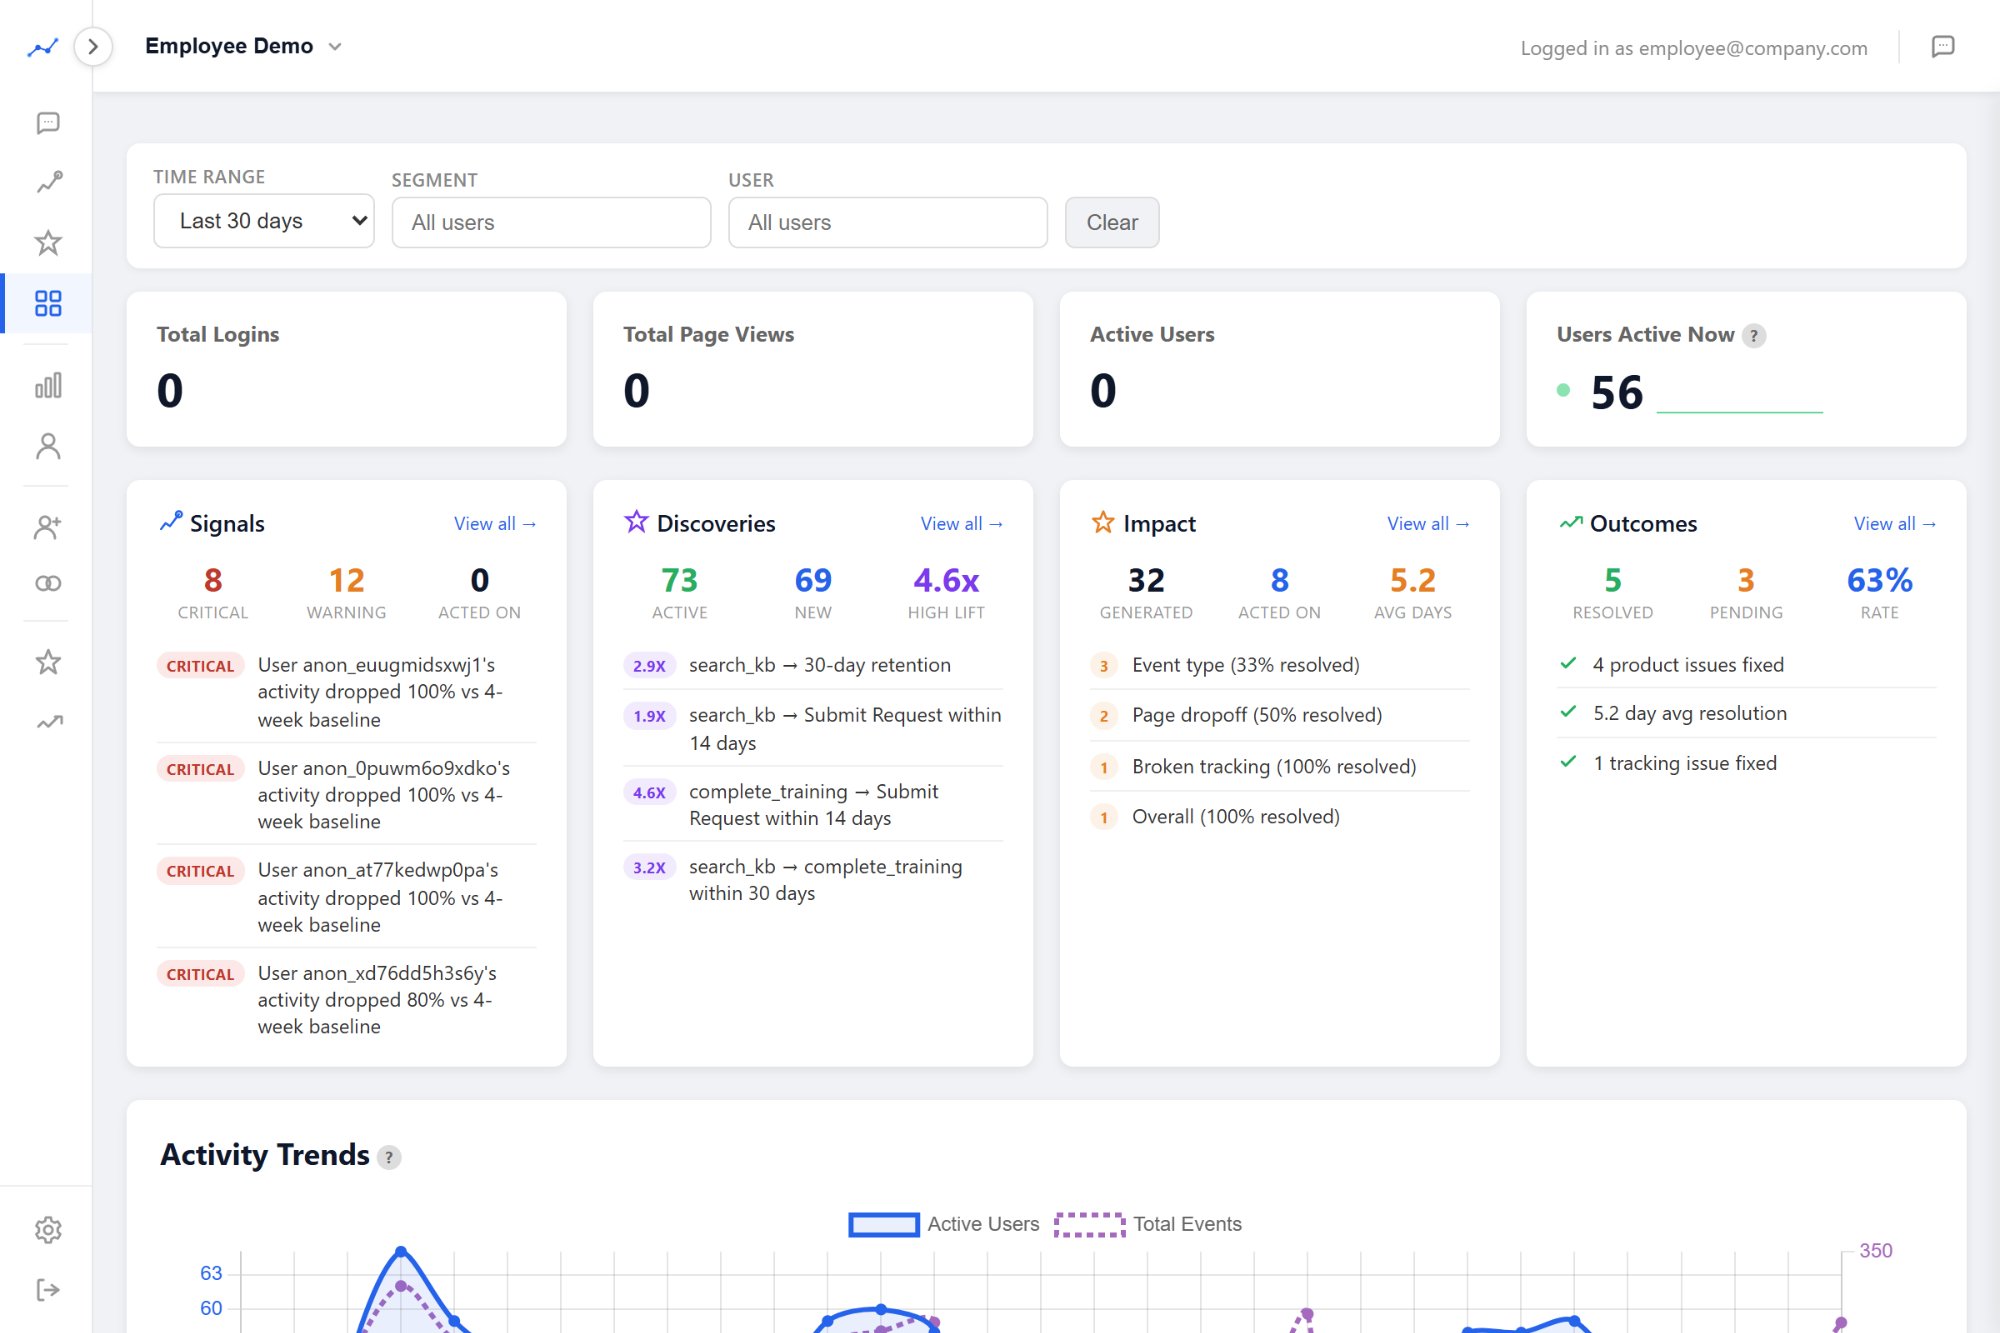Expand the Employee Demo workspace dropdown
This screenshot has height=1333, width=2000.
coord(335,46)
